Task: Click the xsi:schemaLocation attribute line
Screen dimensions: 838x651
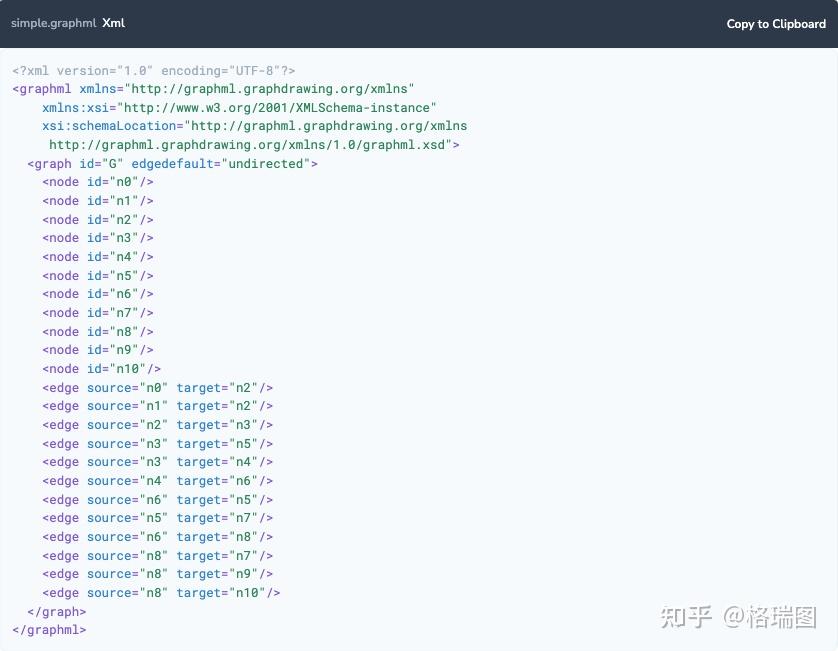Action: click(x=254, y=126)
